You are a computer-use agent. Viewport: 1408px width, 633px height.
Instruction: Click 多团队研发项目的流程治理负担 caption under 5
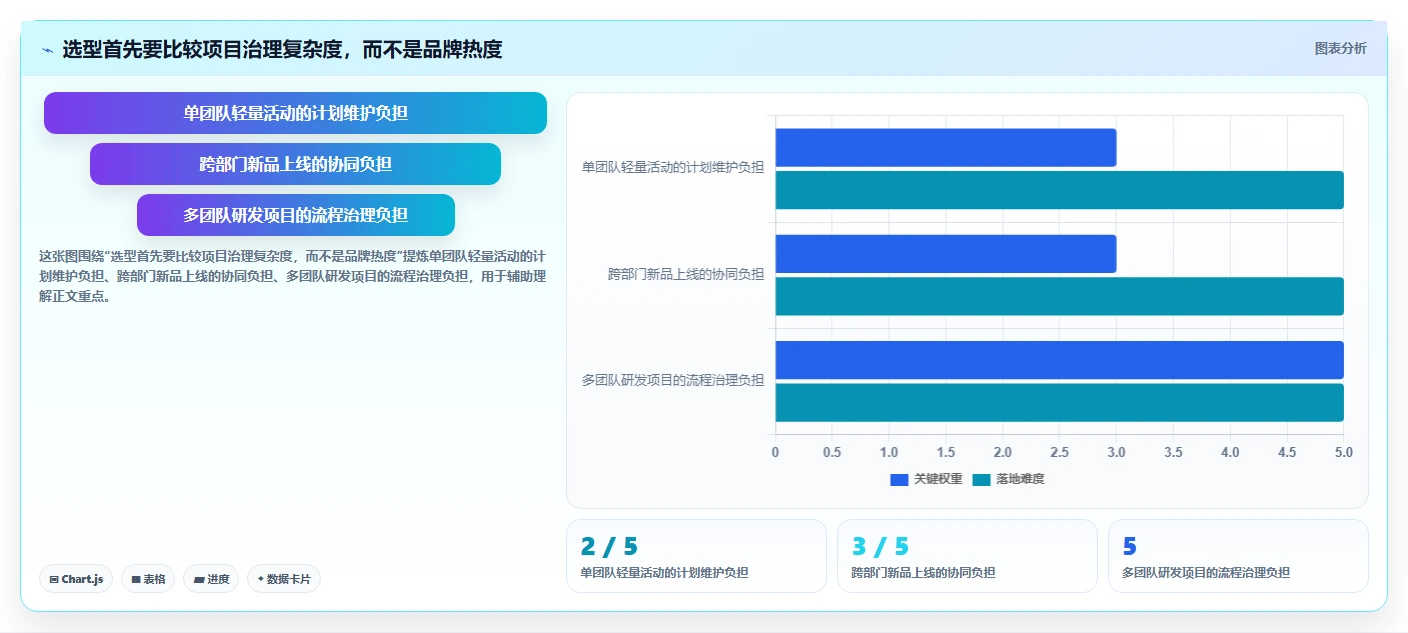[1206, 573]
